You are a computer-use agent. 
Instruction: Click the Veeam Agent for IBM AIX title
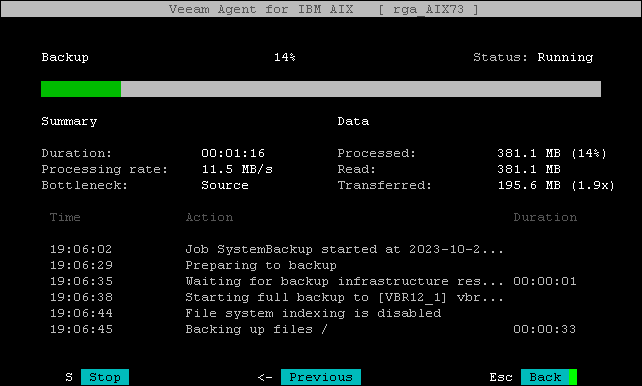[x=261, y=9]
